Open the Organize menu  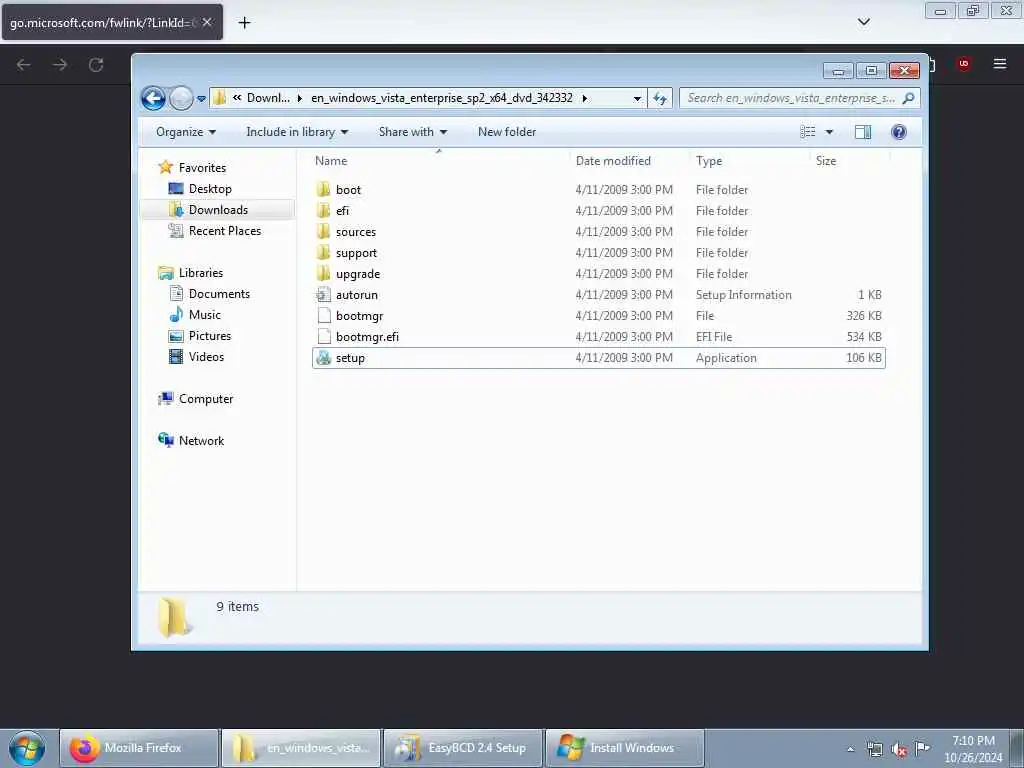185,132
